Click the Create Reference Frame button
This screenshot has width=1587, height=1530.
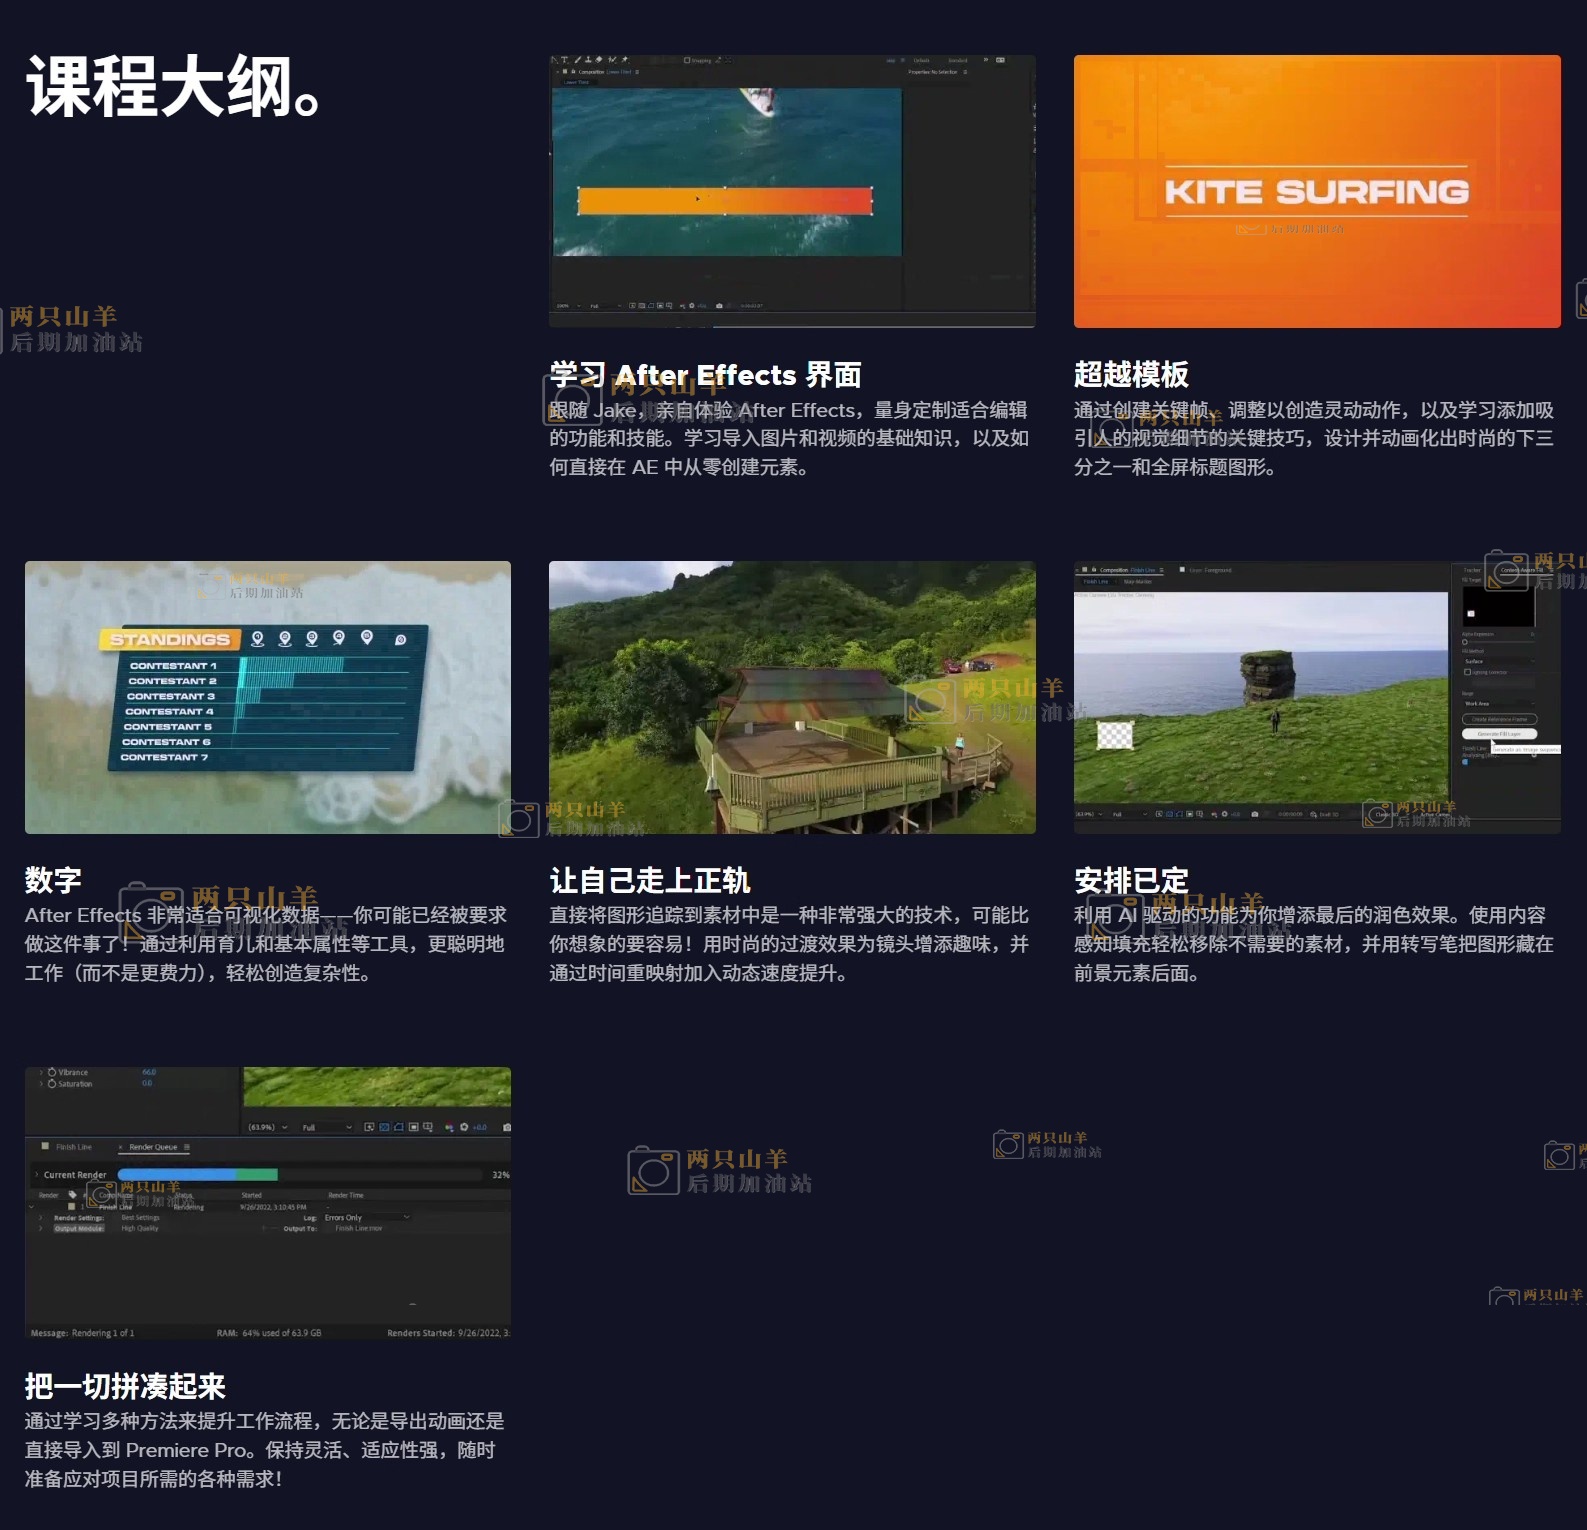point(1499,719)
